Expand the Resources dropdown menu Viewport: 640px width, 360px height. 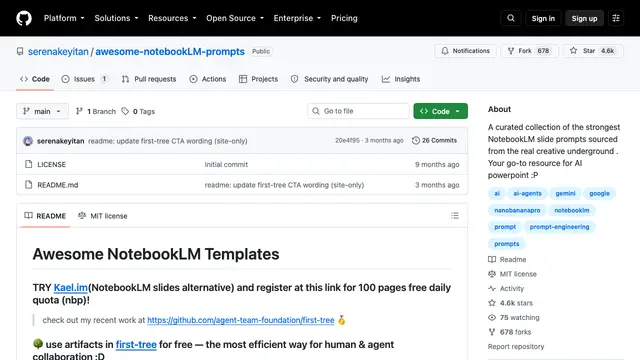tap(172, 18)
